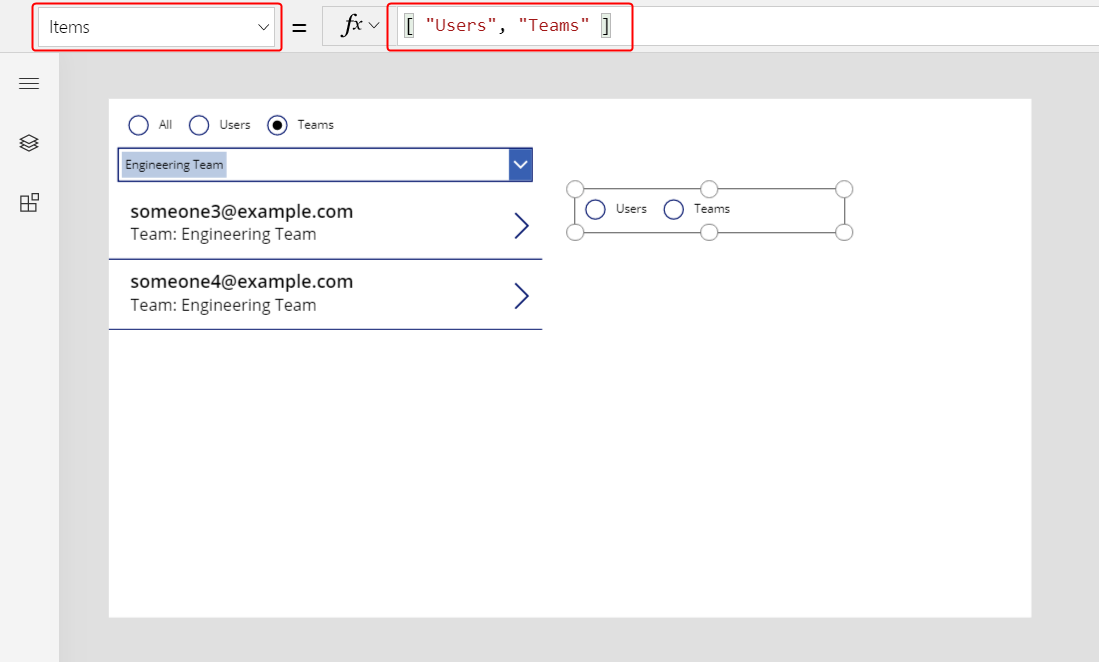Click the bottom-middle handle of radio control

709,233
